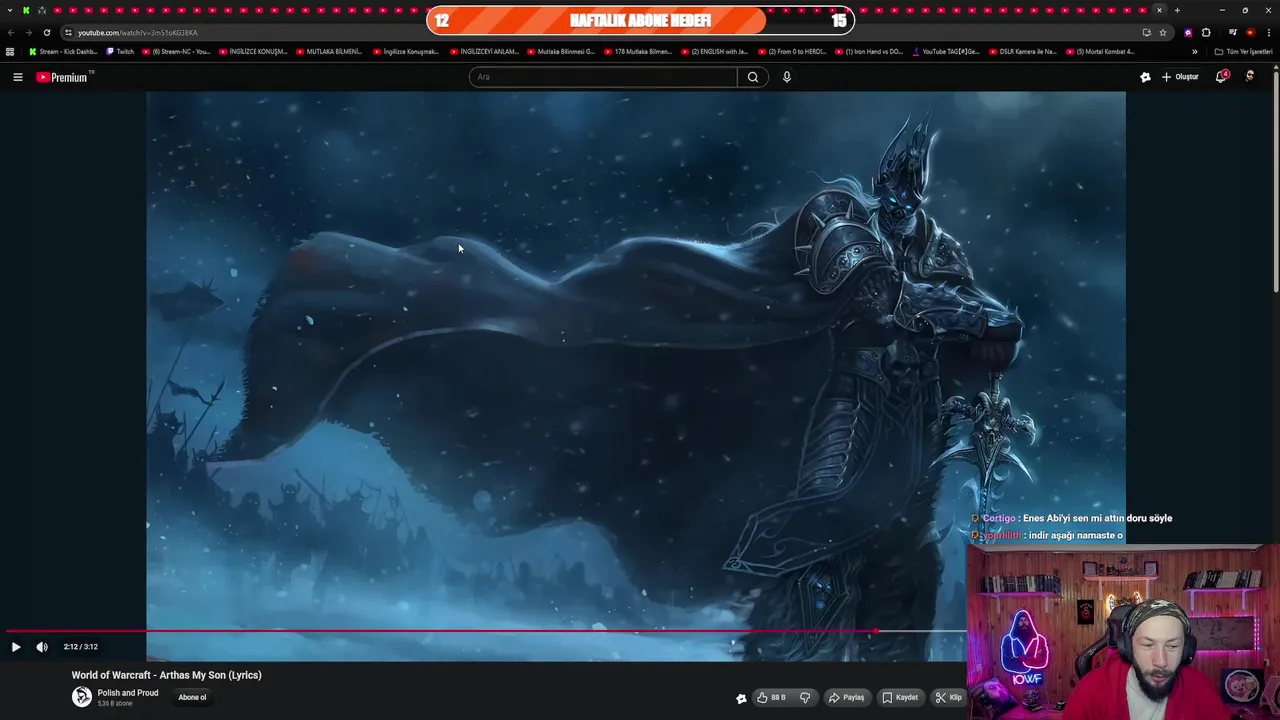Open a new browser tab with plus
The height and width of the screenshot is (720, 1280).
click(x=1177, y=10)
